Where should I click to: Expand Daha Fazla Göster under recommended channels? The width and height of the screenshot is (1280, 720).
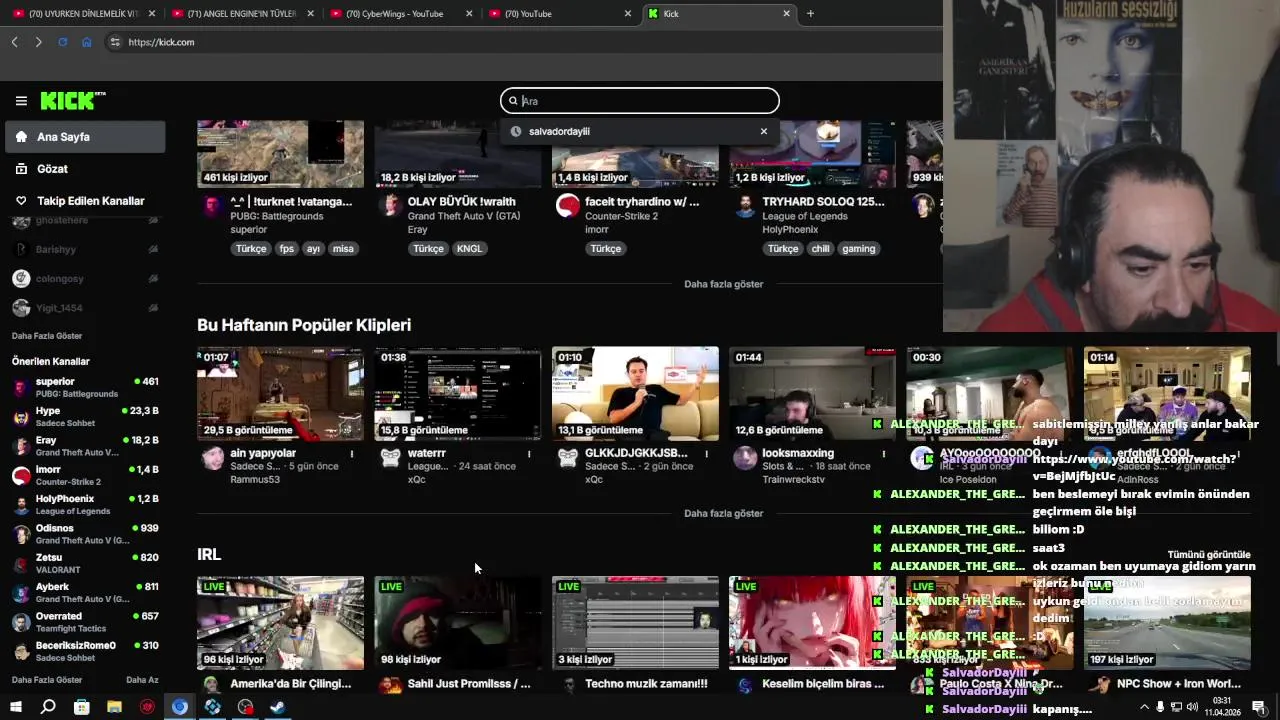(47, 680)
